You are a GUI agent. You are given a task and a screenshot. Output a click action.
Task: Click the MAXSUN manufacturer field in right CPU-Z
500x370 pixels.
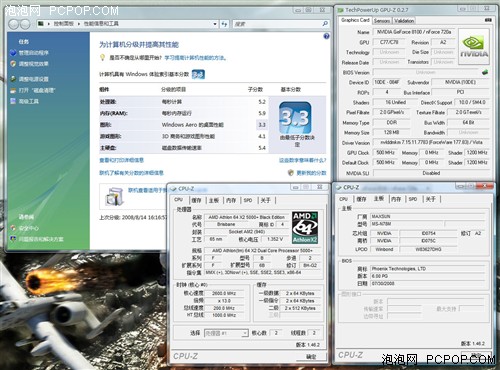(x=428, y=216)
